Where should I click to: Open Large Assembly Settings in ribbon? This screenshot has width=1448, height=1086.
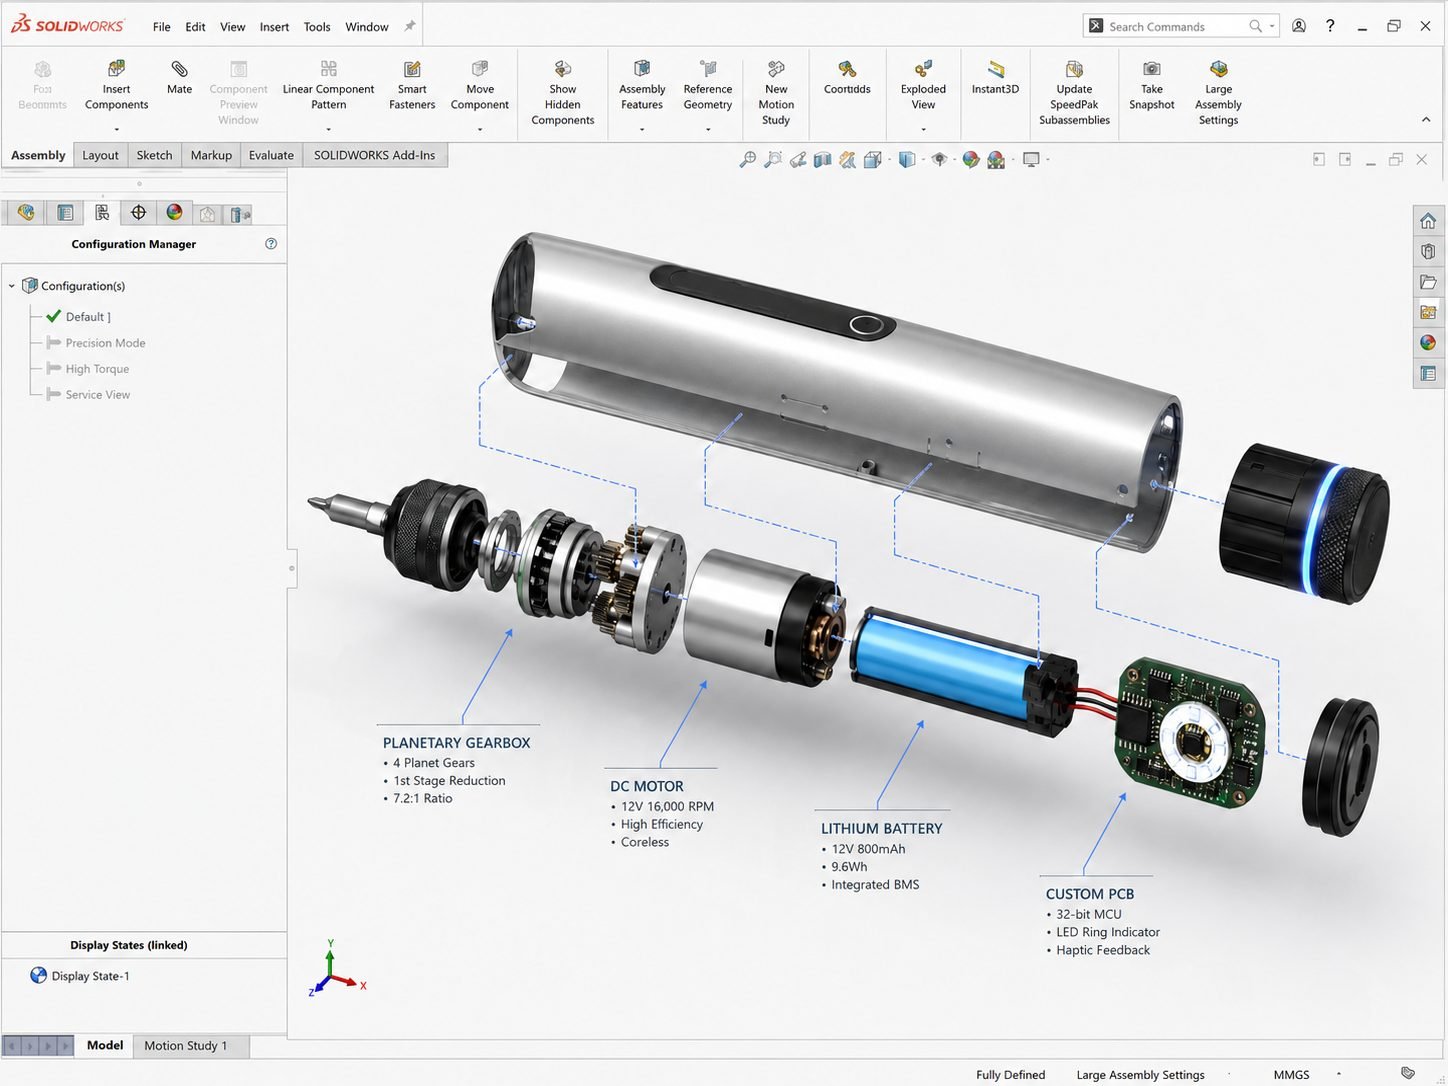[1218, 92]
